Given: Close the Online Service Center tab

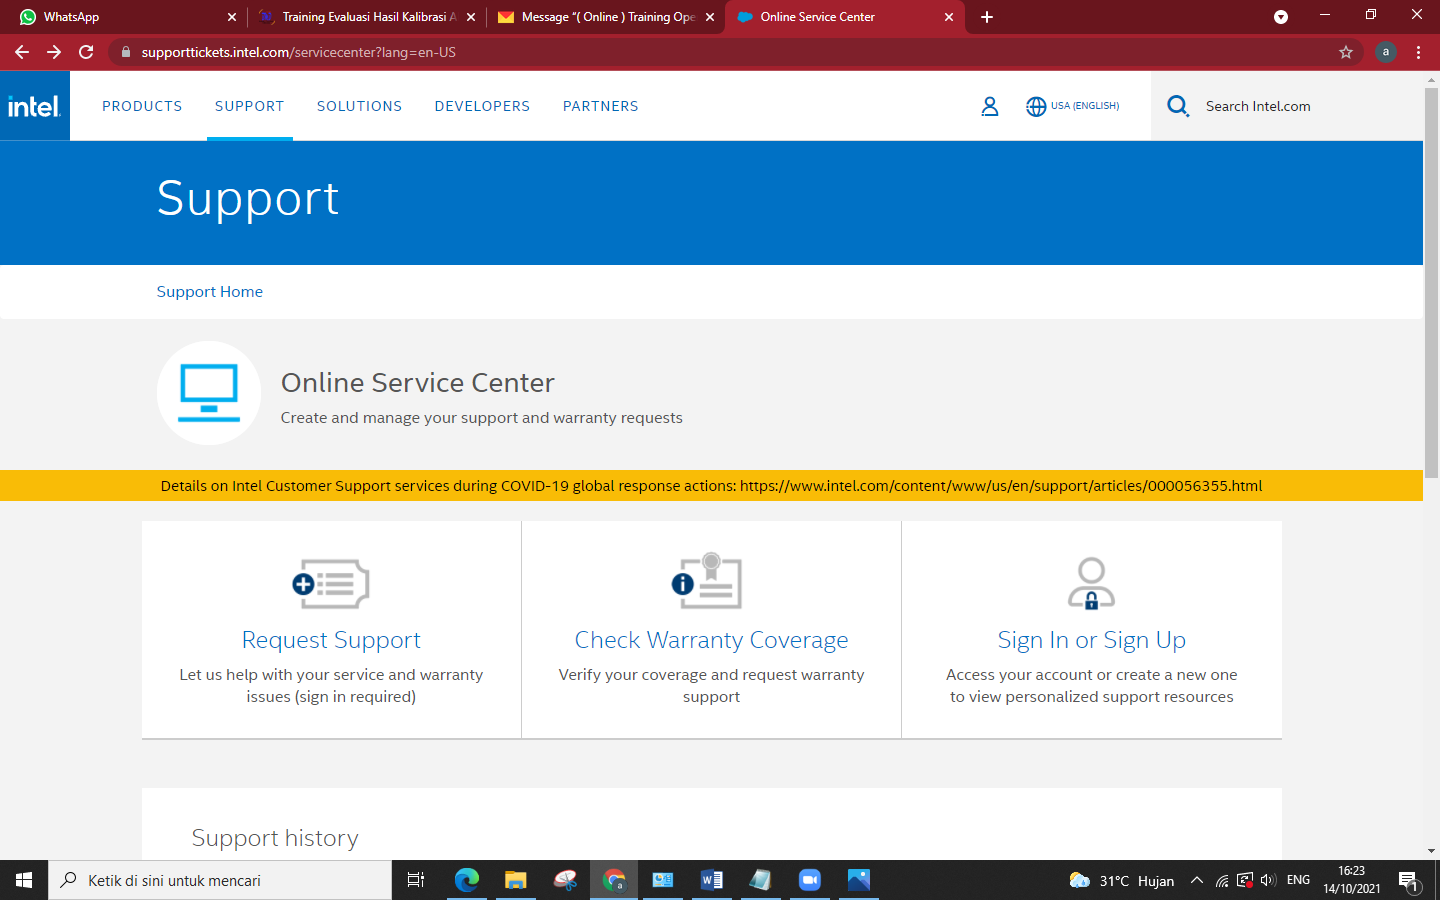Looking at the screenshot, I should [949, 17].
